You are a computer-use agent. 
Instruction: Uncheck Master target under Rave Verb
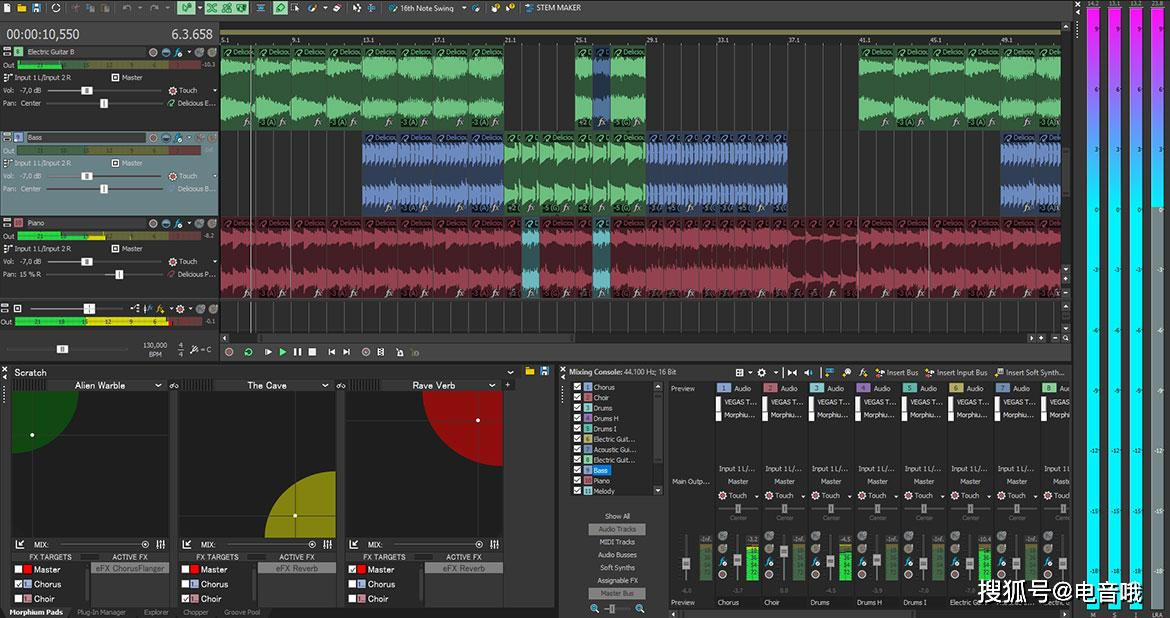[353, 570]
